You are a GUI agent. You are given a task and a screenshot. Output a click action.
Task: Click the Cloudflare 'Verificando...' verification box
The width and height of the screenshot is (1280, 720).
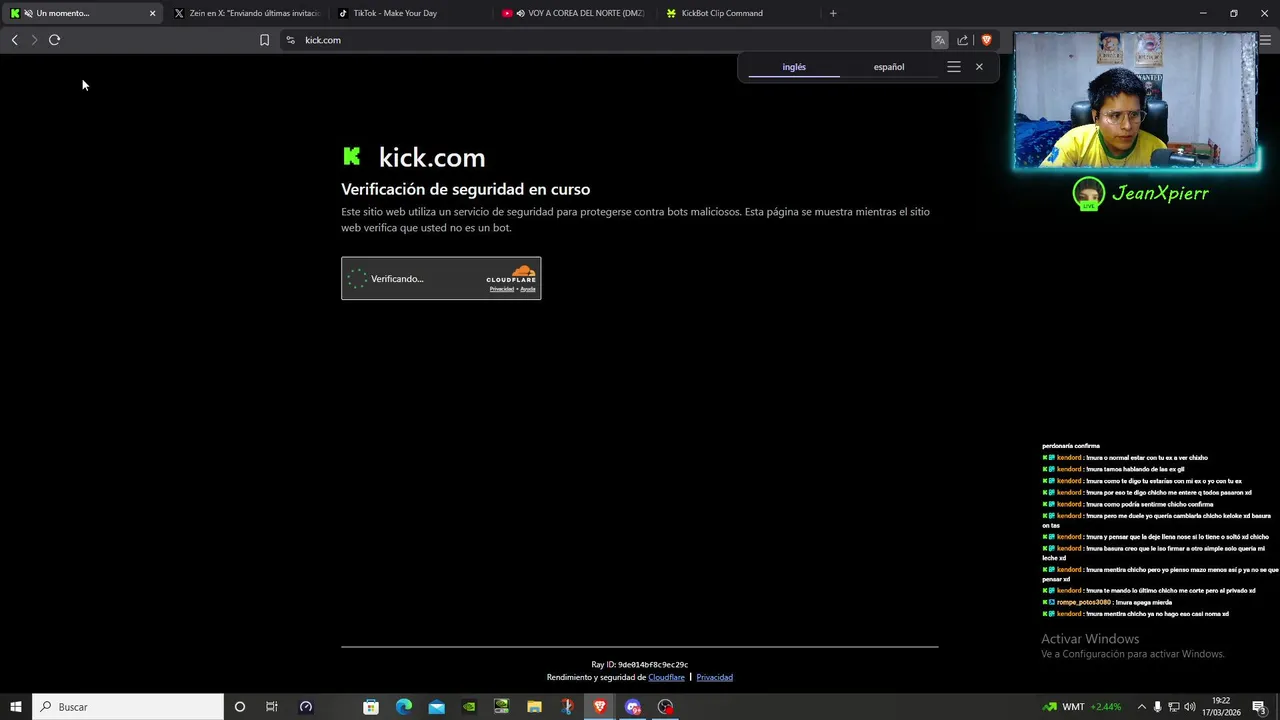click(x=441, y=278)
